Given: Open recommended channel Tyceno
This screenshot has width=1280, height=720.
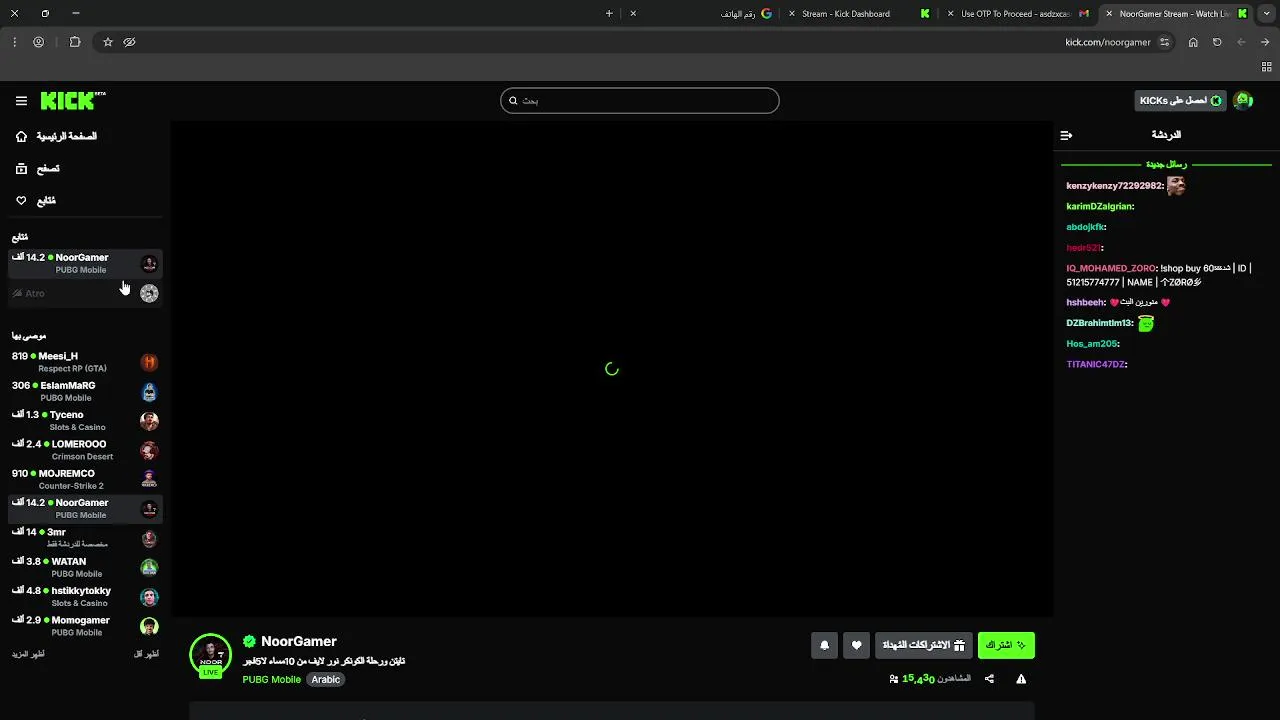Looking at the screenshot, I should click(x=85, y=420).
